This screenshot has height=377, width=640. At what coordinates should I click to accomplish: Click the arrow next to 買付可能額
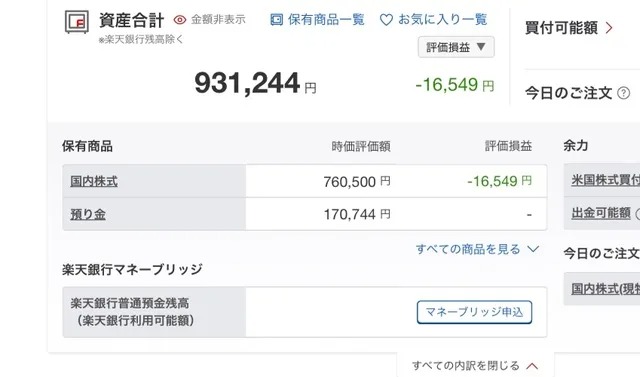click(x=609, y=28)
